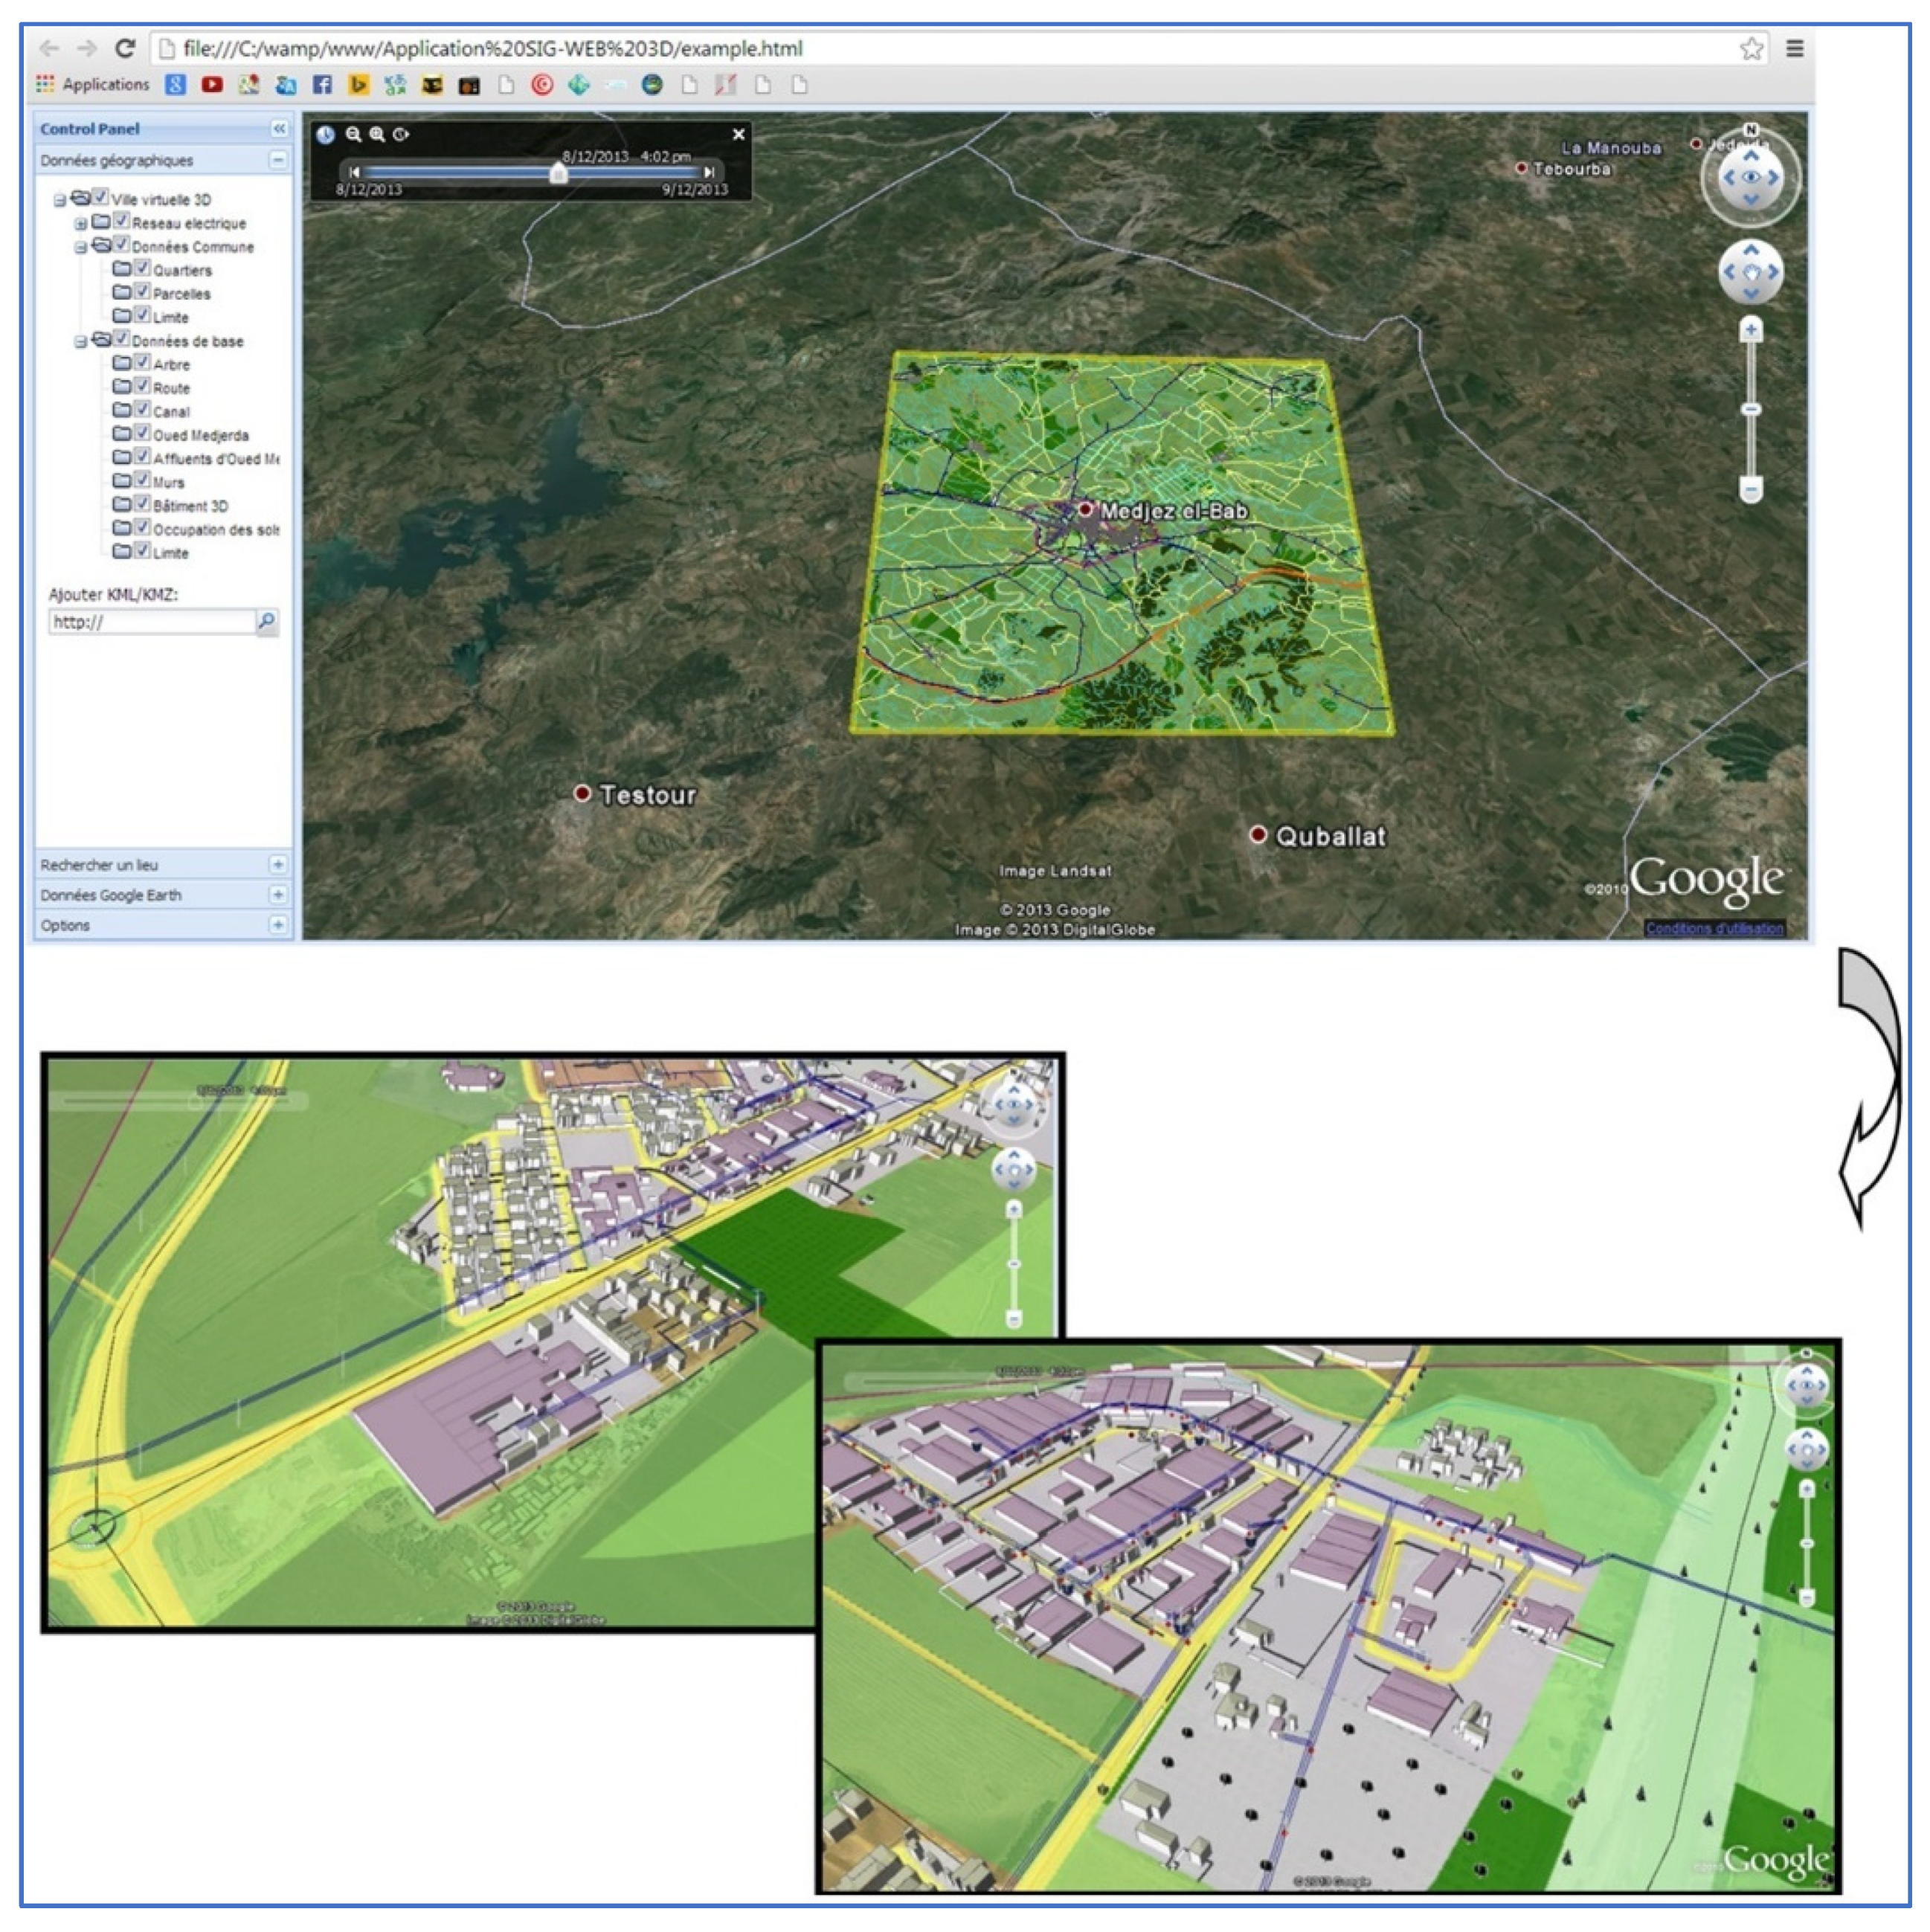Select the Options header label

point(65,926)
